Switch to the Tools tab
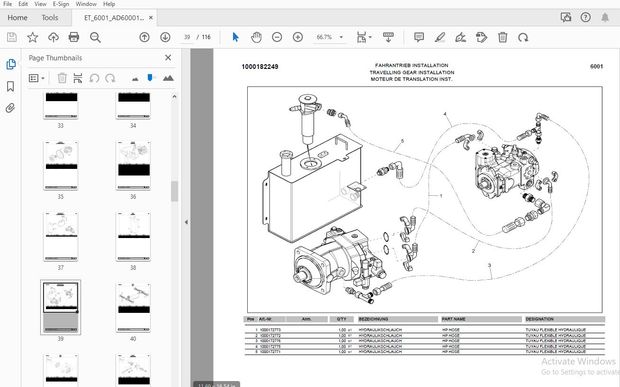Screen dimensions: 620x387 (x=50, y=17)
